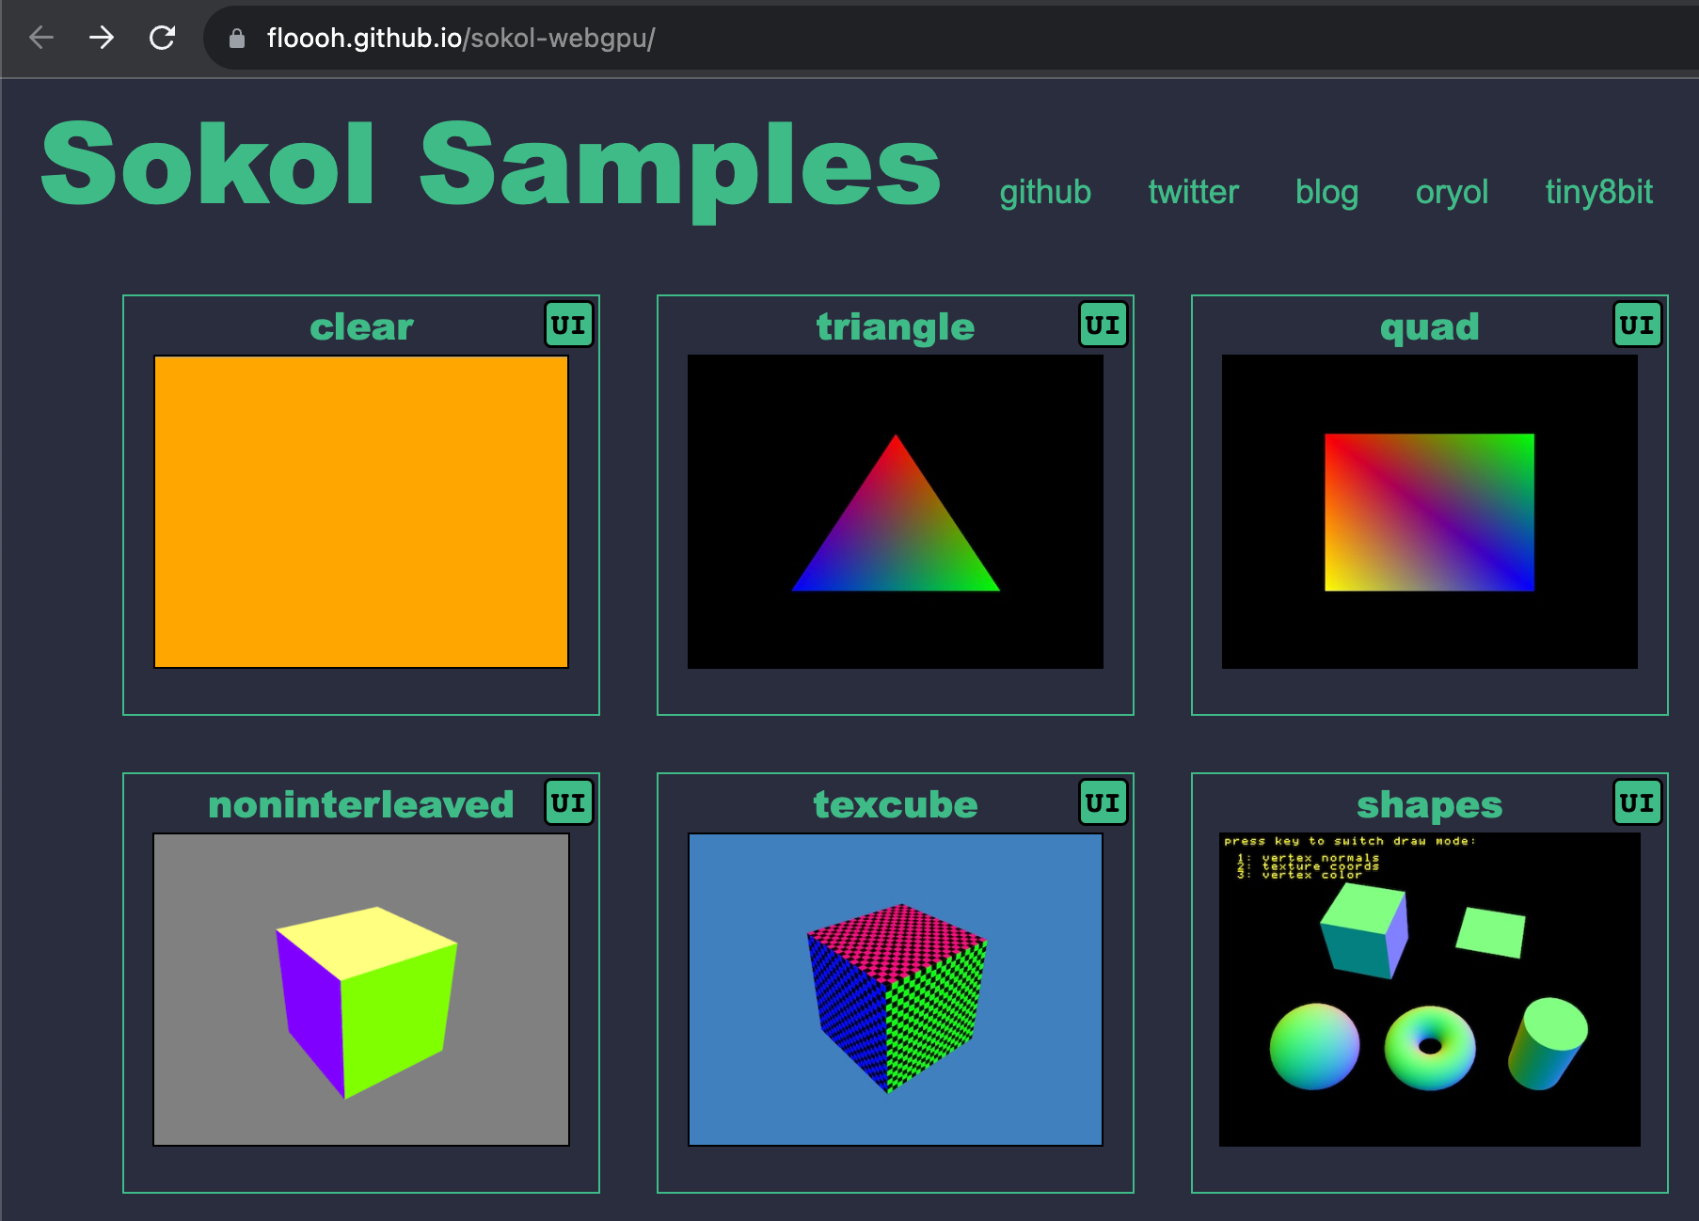
Task: View site info via the lock icon
Action: (x=237, y=39)
